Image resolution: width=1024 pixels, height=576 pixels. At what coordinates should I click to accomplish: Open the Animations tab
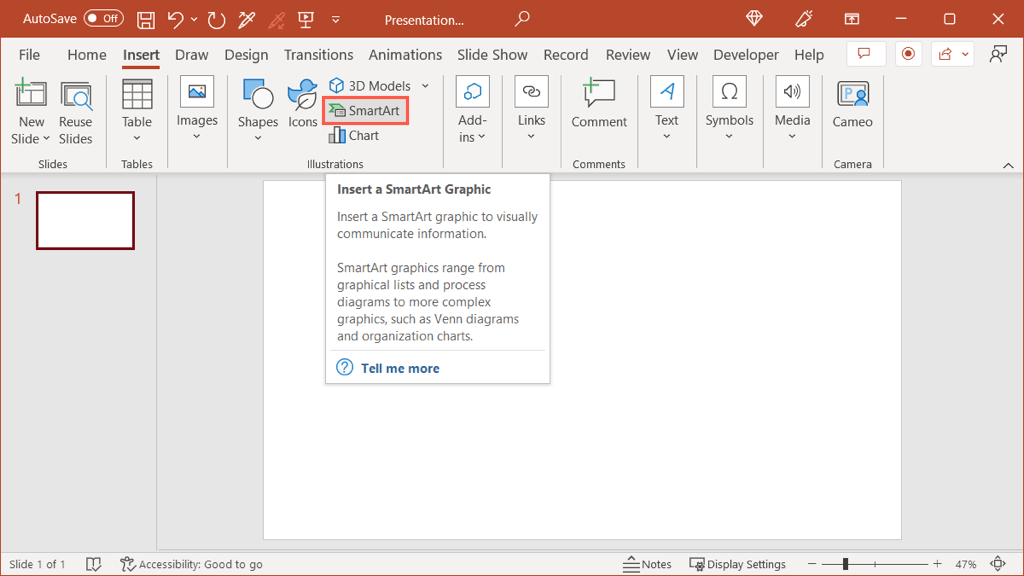(405, 55)
